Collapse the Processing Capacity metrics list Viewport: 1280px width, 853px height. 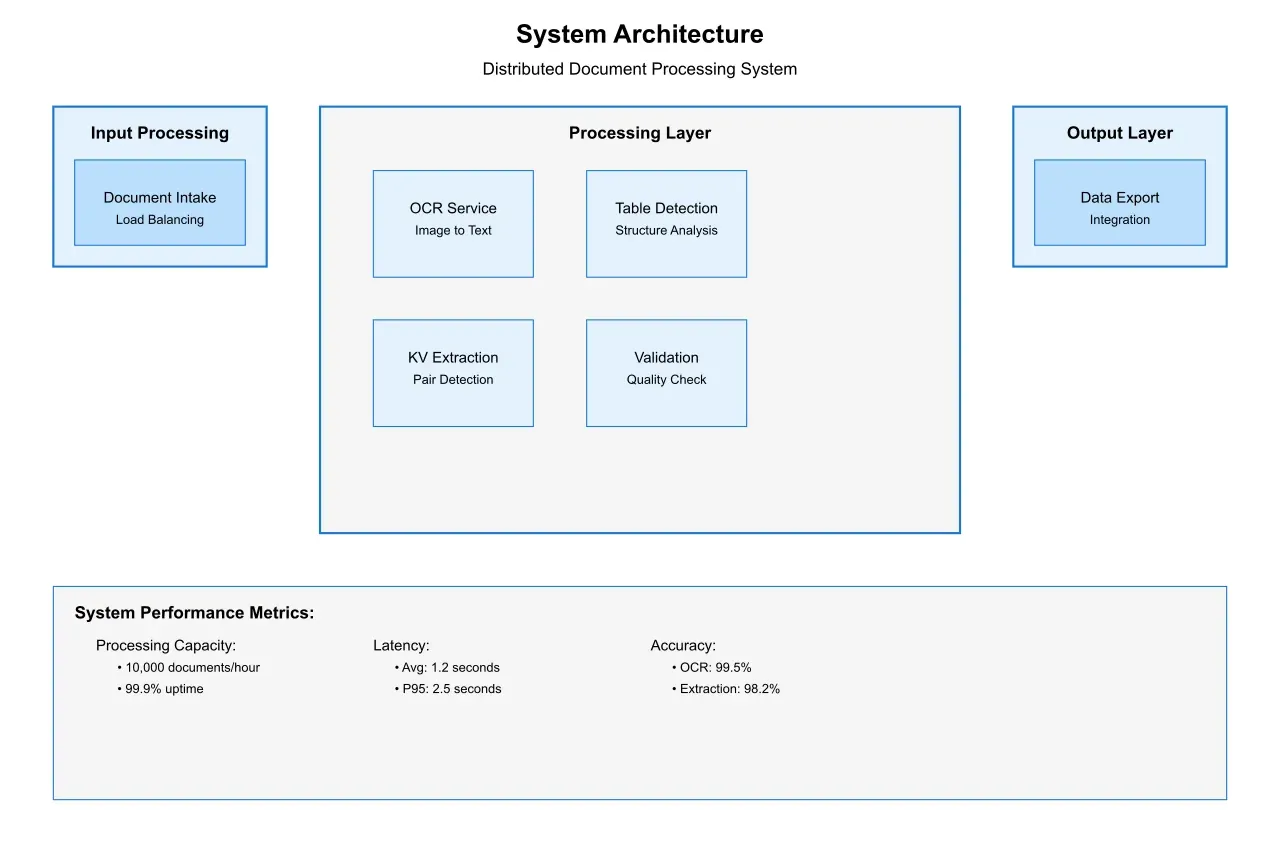tap(166, 645)
